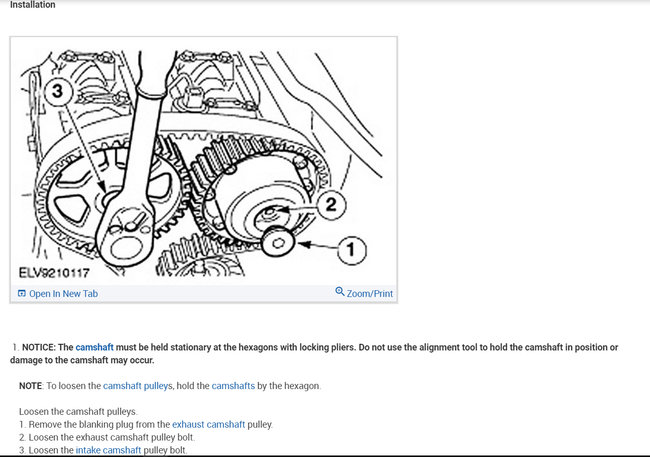Follow the 'exhaust camshaft' link in step 1
Viewport: 650px width, 457px height.
pyautogui.click(x=209, y=425)
